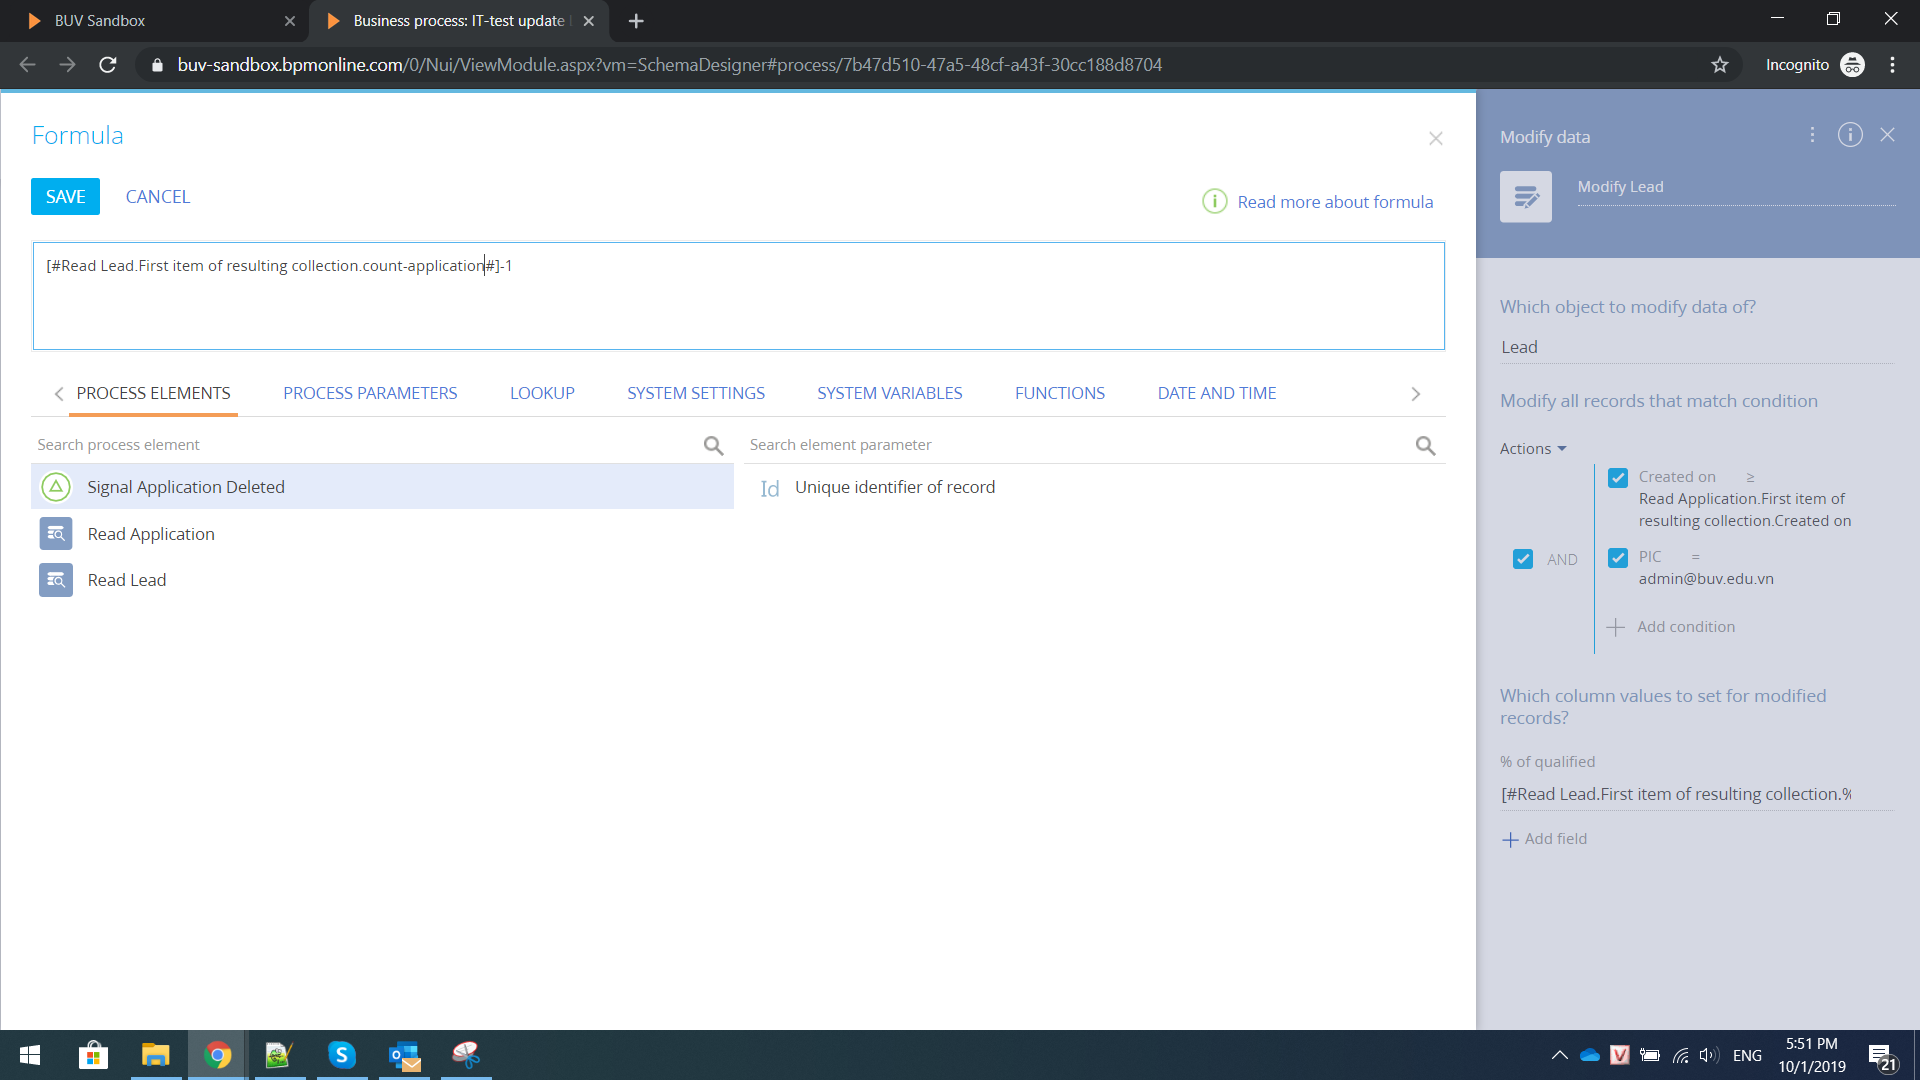The width and height of the screenshot is (1920, 1080).
Task: Close the Modify data panel
Action: [x=1887, y=135]
